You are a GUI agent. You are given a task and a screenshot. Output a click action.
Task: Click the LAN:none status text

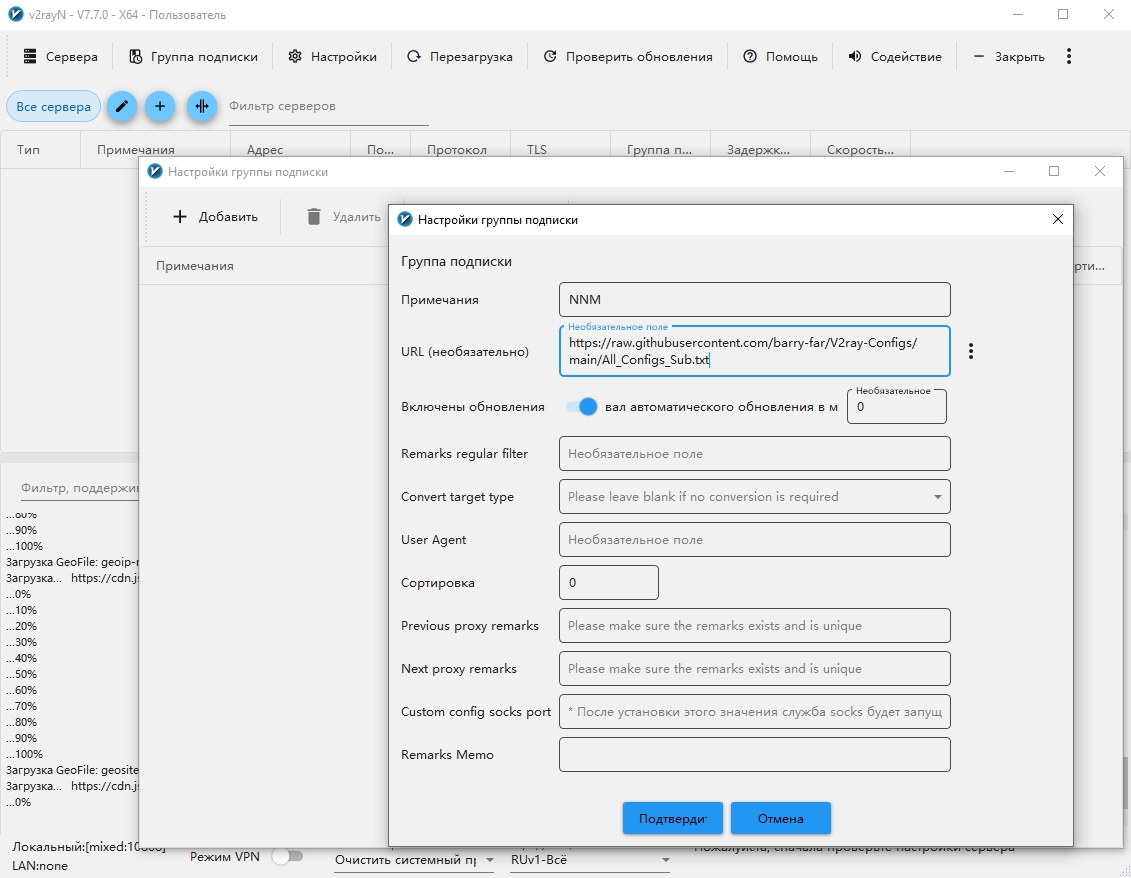point(40,866)
